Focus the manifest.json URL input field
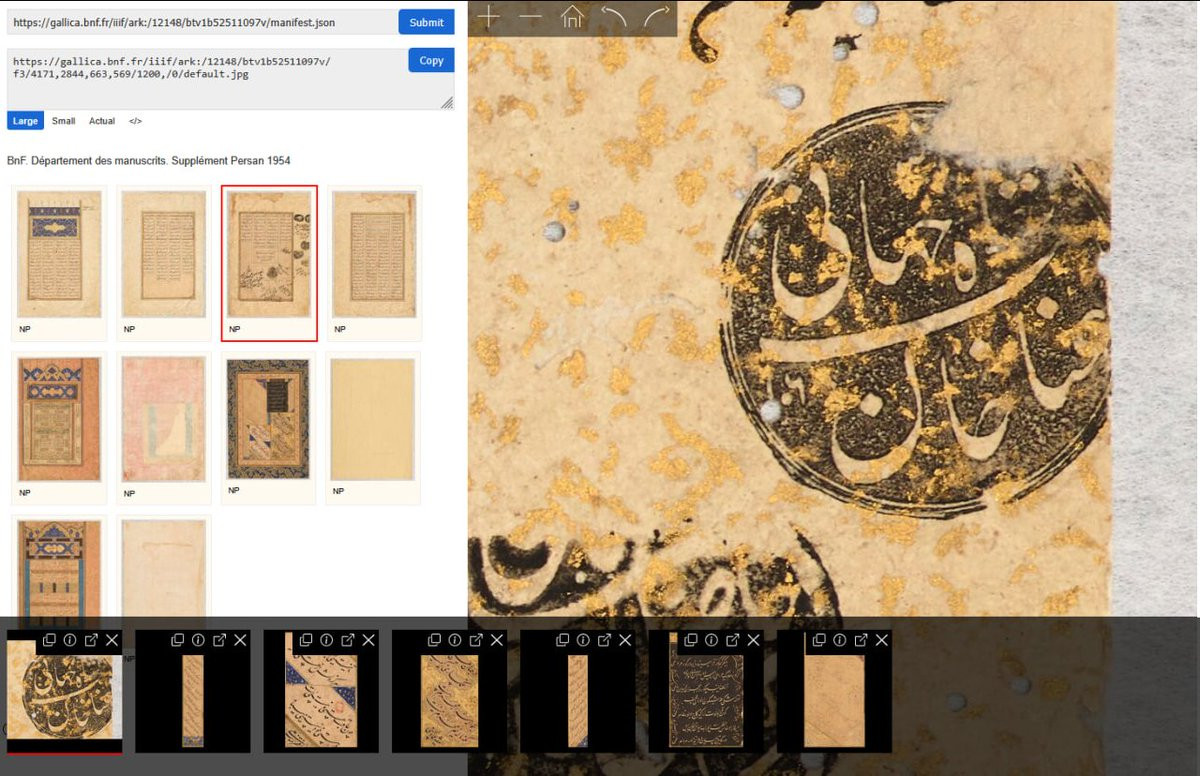 coord(201,22)
